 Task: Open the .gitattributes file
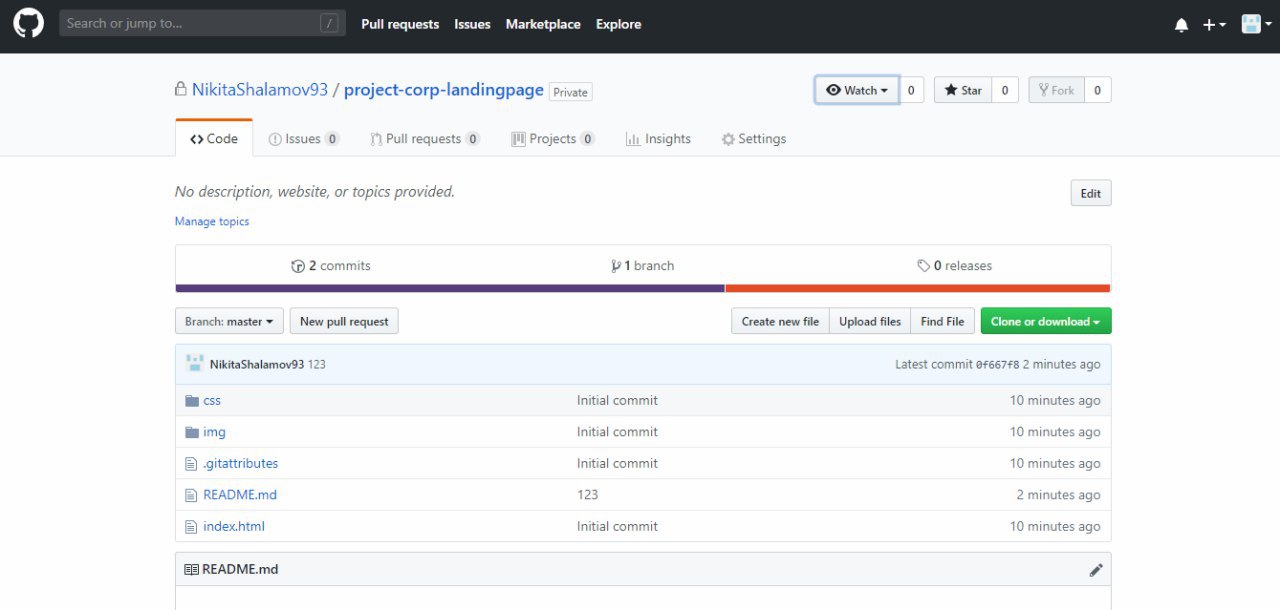(240, 464)
